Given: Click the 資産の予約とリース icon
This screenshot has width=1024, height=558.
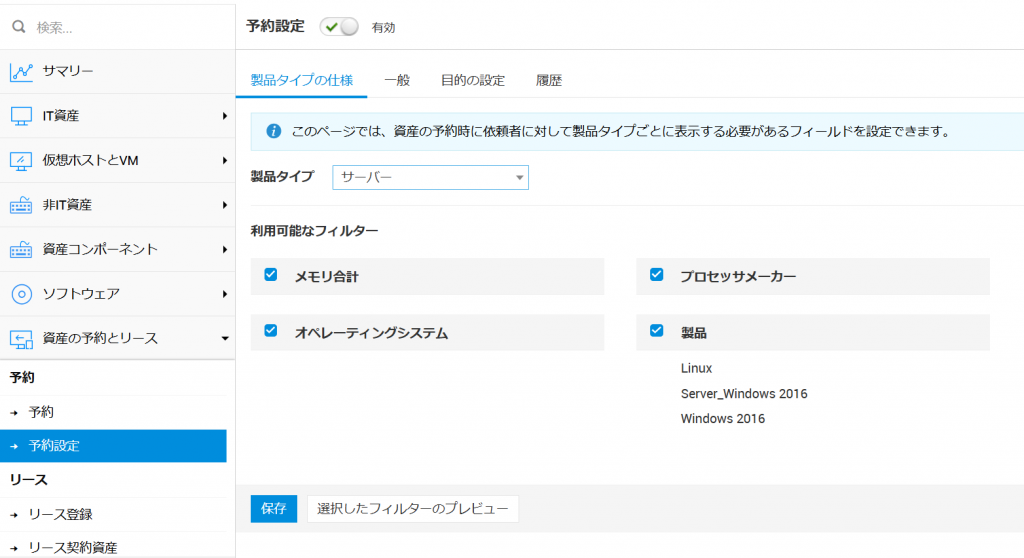Looking at the screenshot, I should click(x=22, y=338).
